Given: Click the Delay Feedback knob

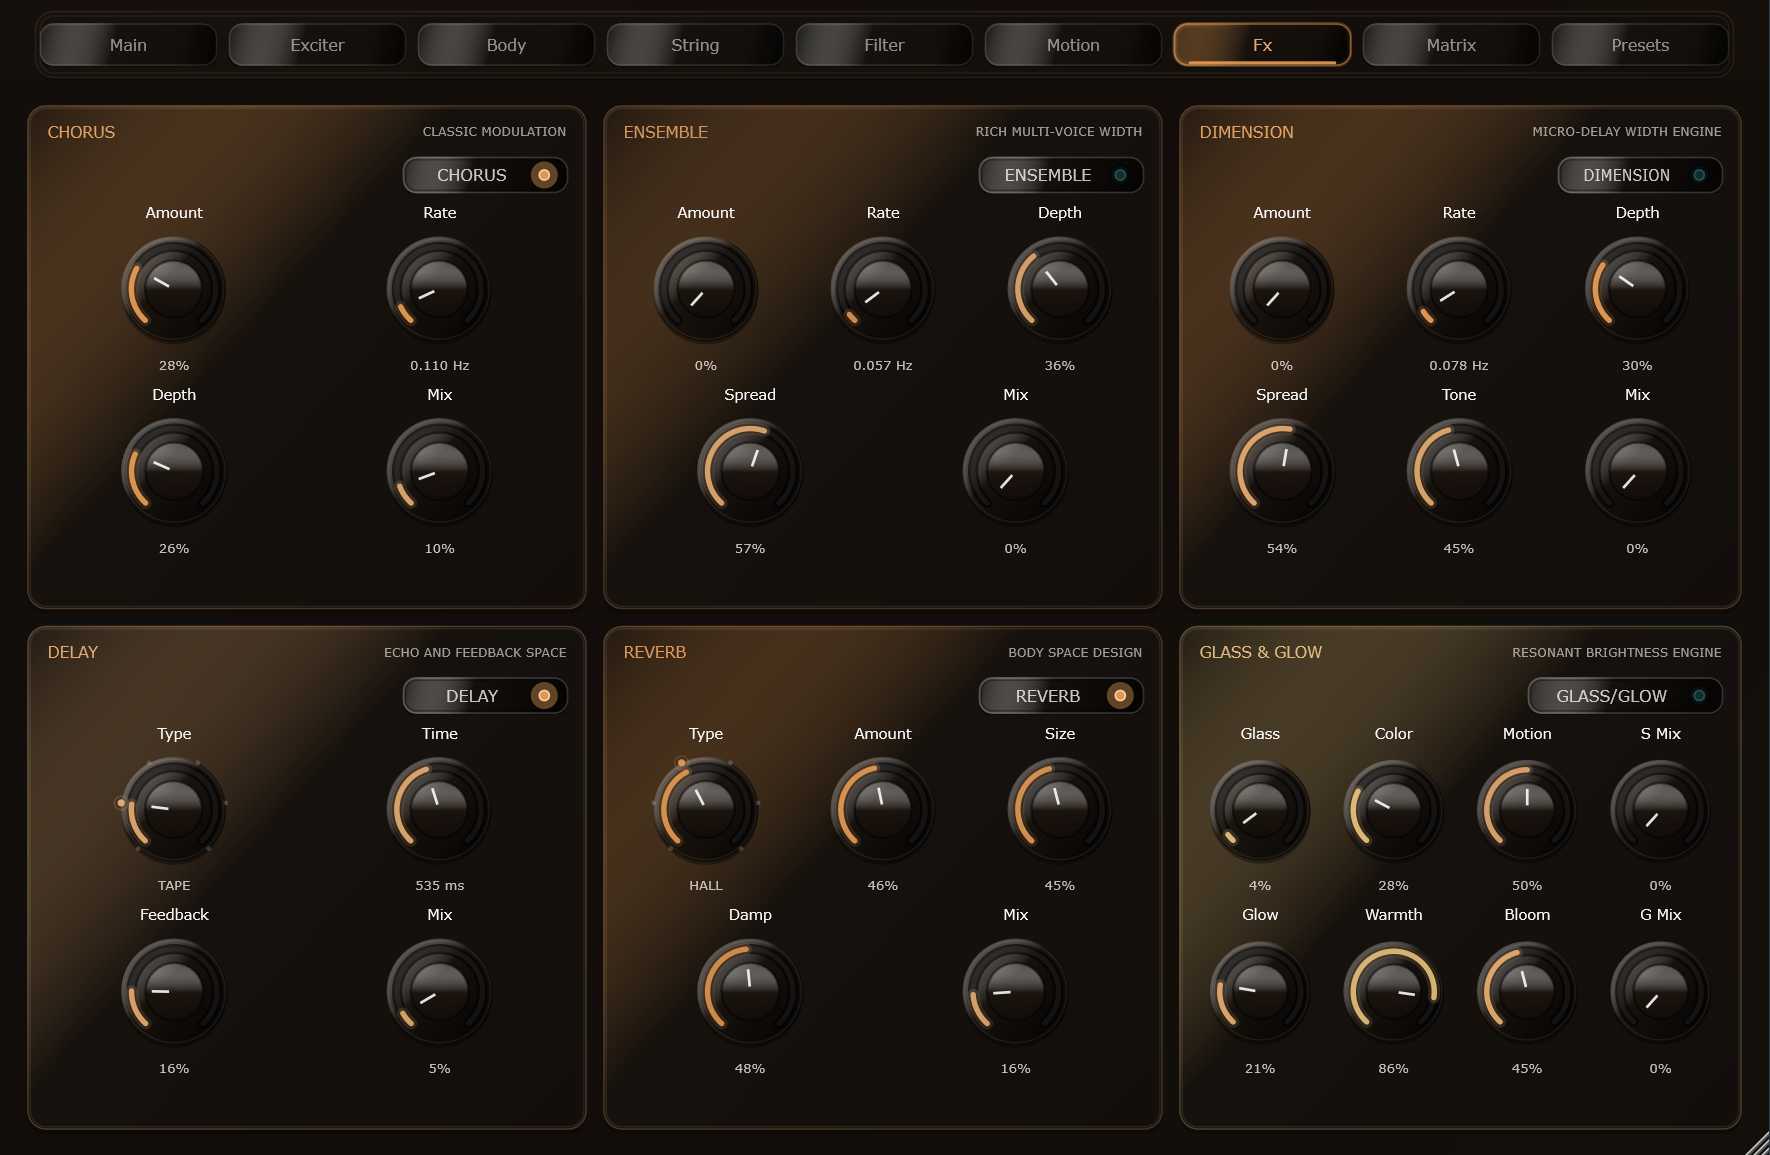Looking at the screenshot, I should pos(174,992).
